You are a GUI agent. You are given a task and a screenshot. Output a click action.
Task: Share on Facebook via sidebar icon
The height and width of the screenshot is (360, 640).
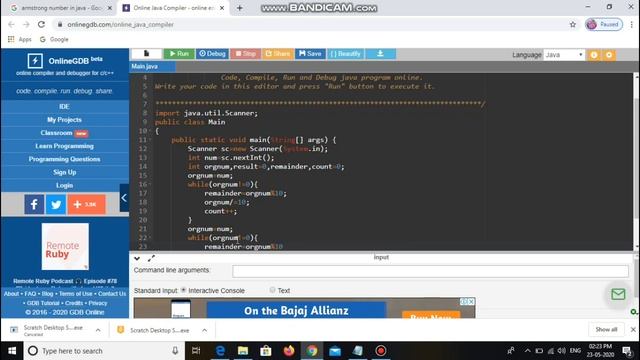coord(34,204)
